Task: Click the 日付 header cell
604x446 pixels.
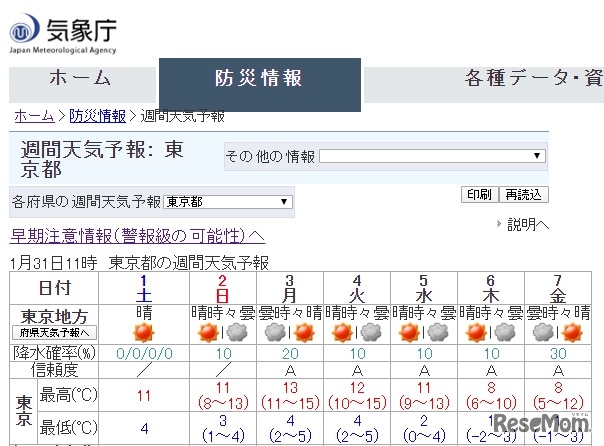Action: 54,288
